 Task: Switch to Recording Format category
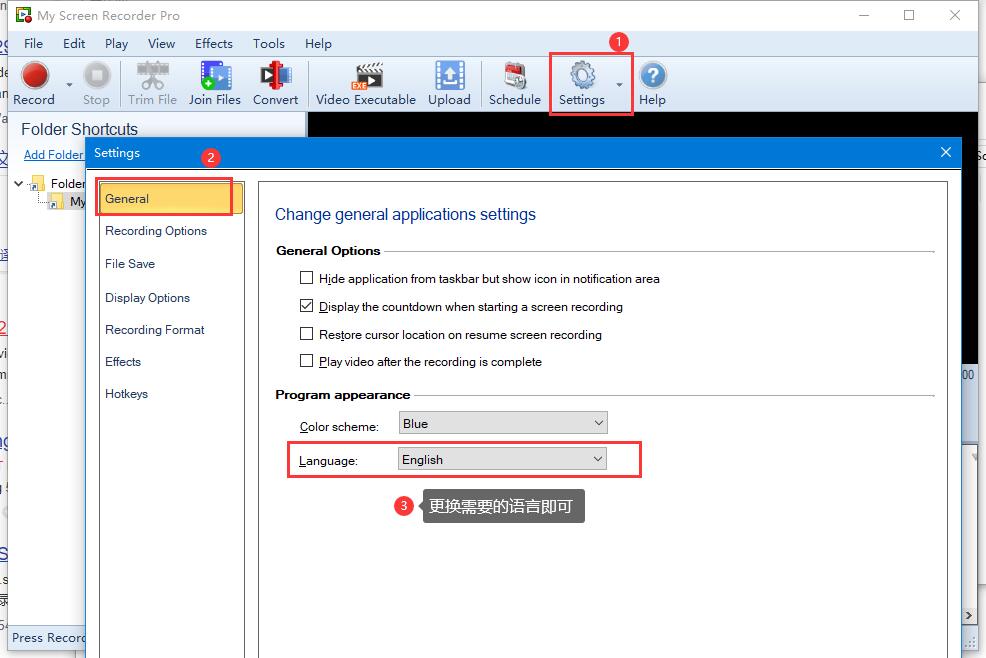tap(155, 330)
